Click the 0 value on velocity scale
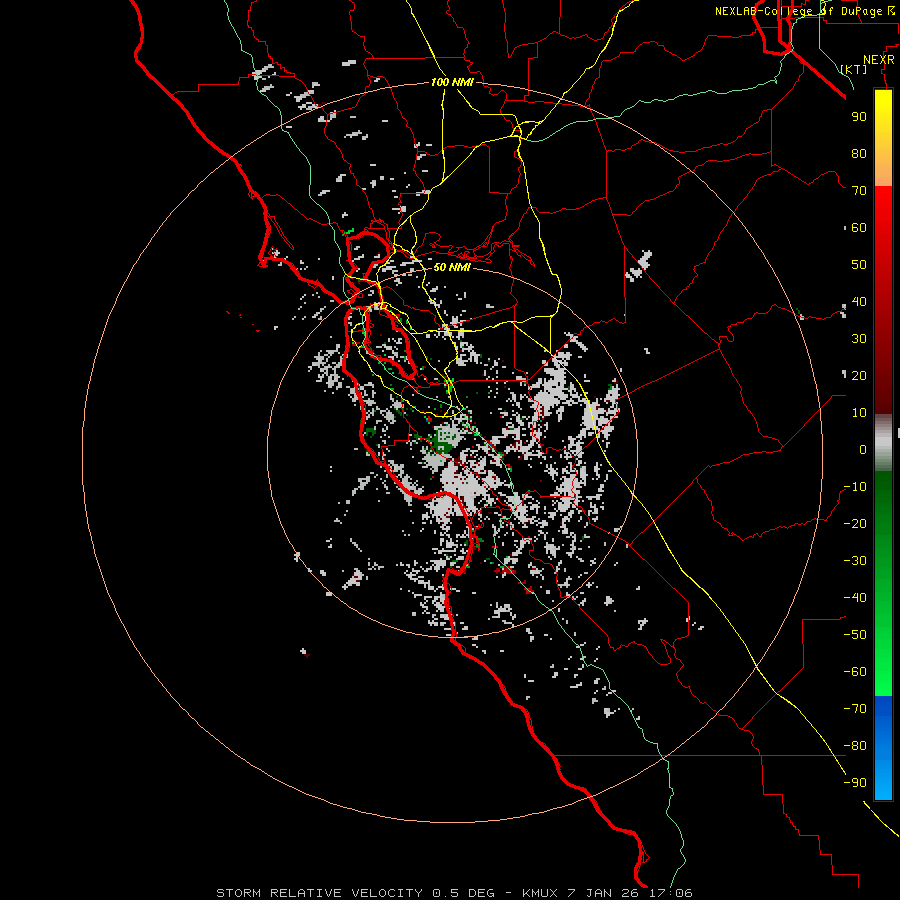This screenshot has height=900, width=900. pyautogui.click(x=863, y=450)
